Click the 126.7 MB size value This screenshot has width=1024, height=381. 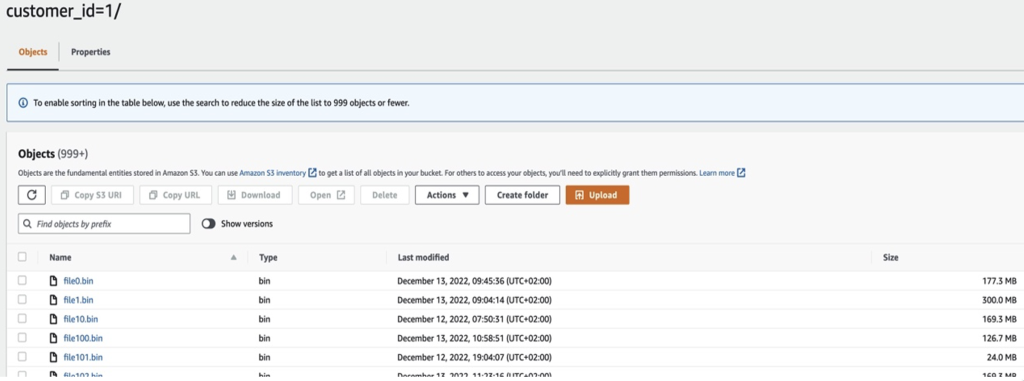1000,338
